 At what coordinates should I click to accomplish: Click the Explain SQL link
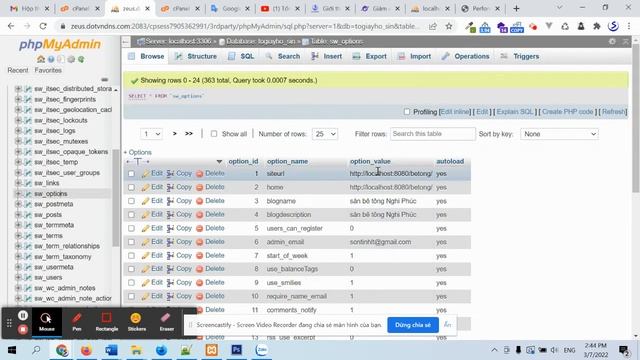(x=515, y=112)
